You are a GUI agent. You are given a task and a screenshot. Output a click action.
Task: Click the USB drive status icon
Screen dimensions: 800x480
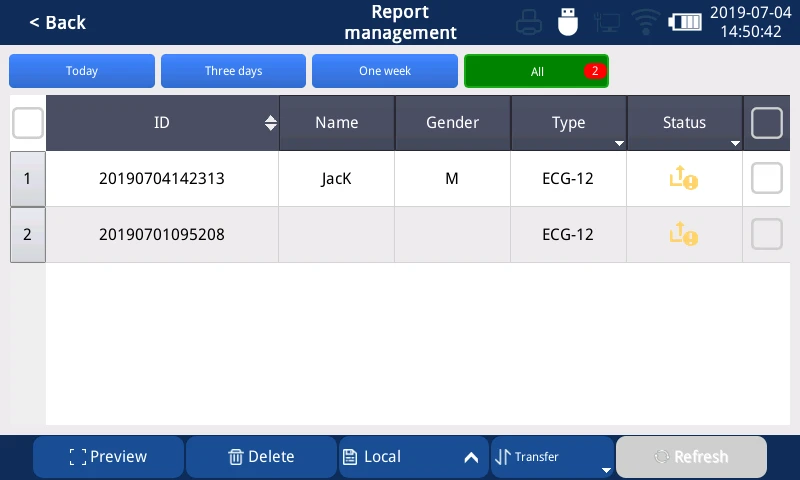pos(567,22)
